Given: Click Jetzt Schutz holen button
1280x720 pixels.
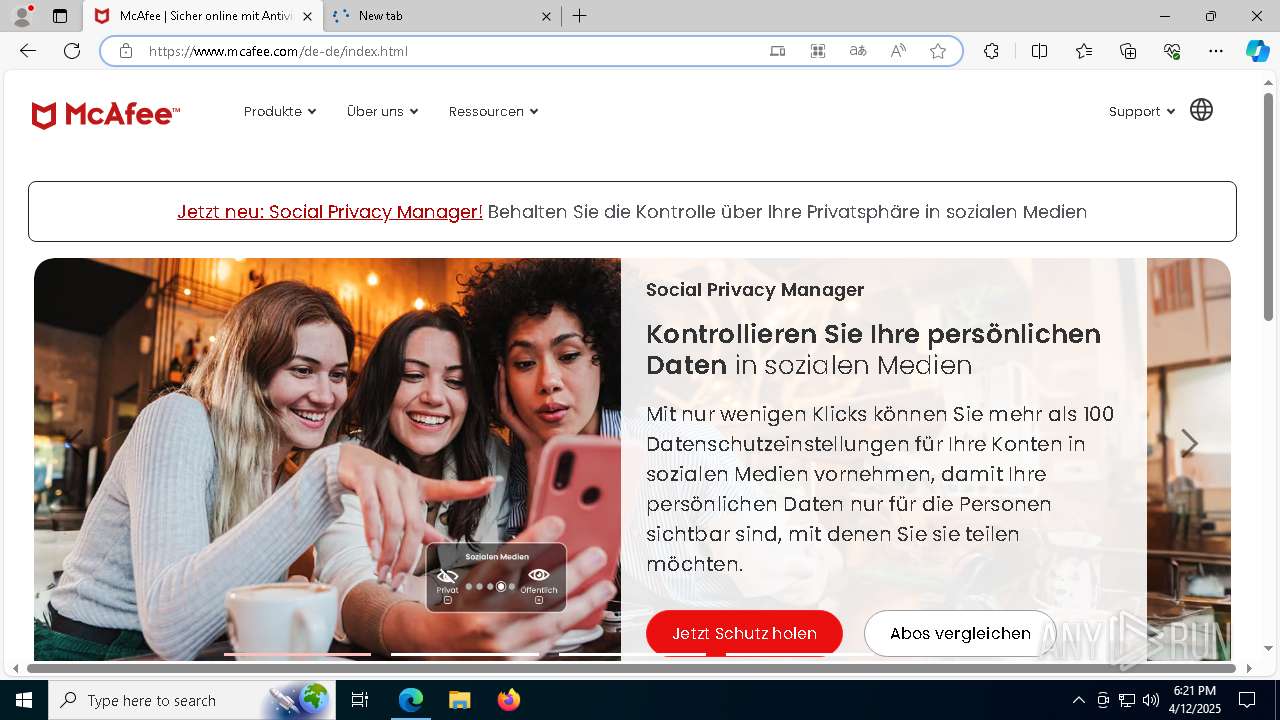Looking at the screenshot, I should pyautogui.click(x=744, y=633).
